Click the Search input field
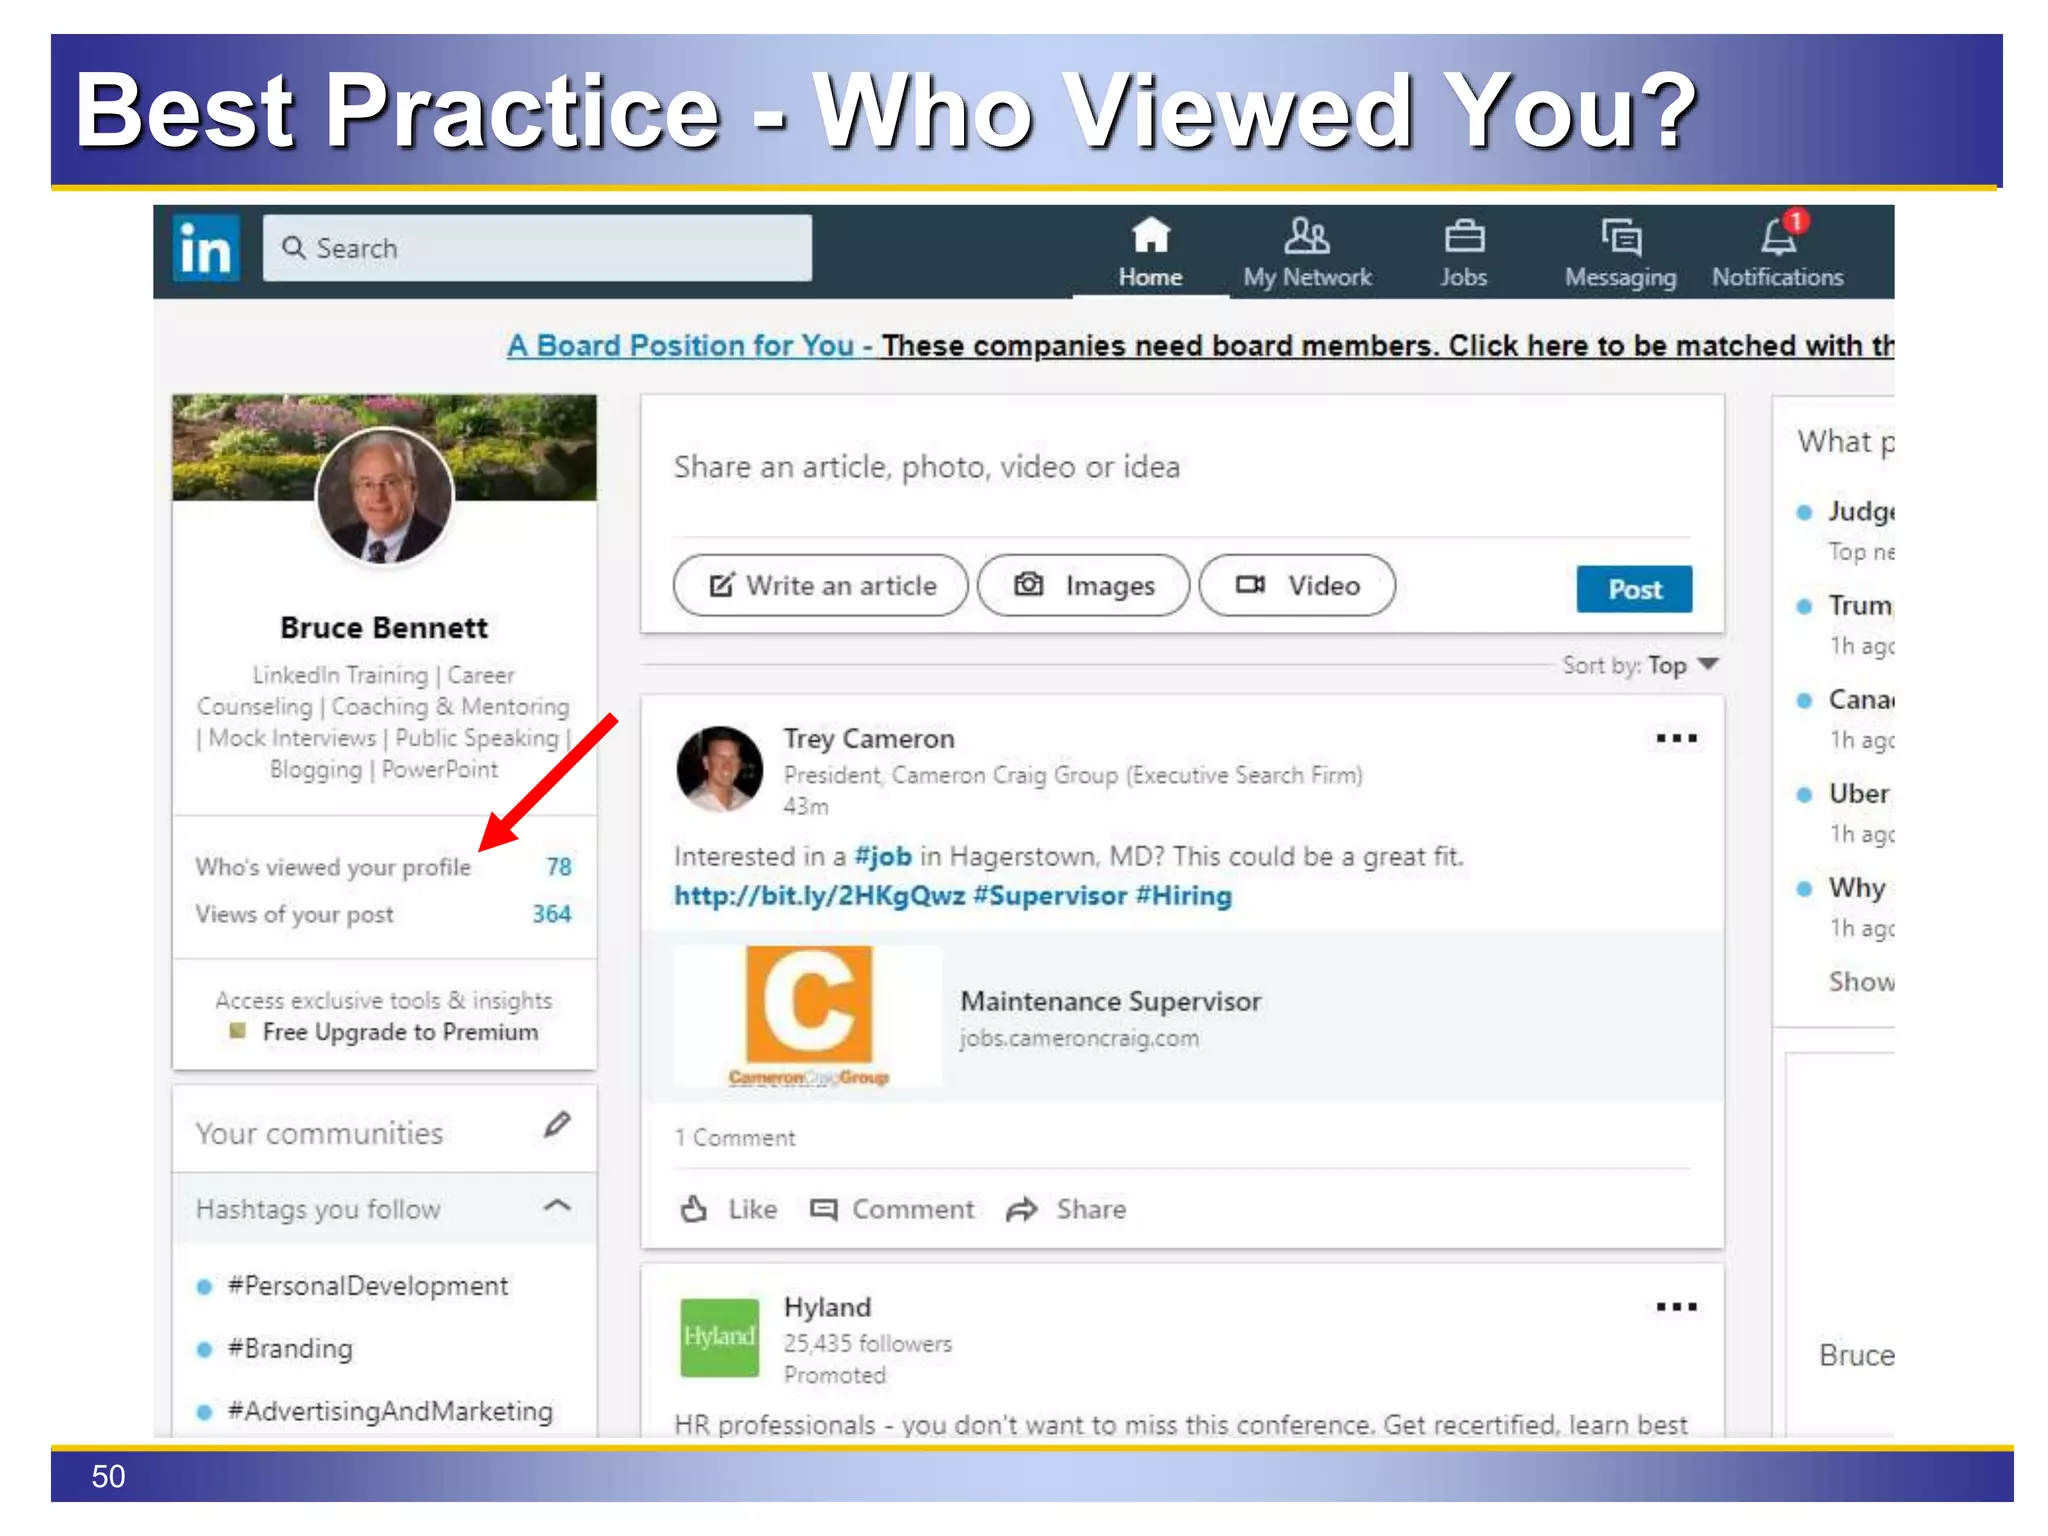Screen dimensions: 2048x1536 pos(537,248)
